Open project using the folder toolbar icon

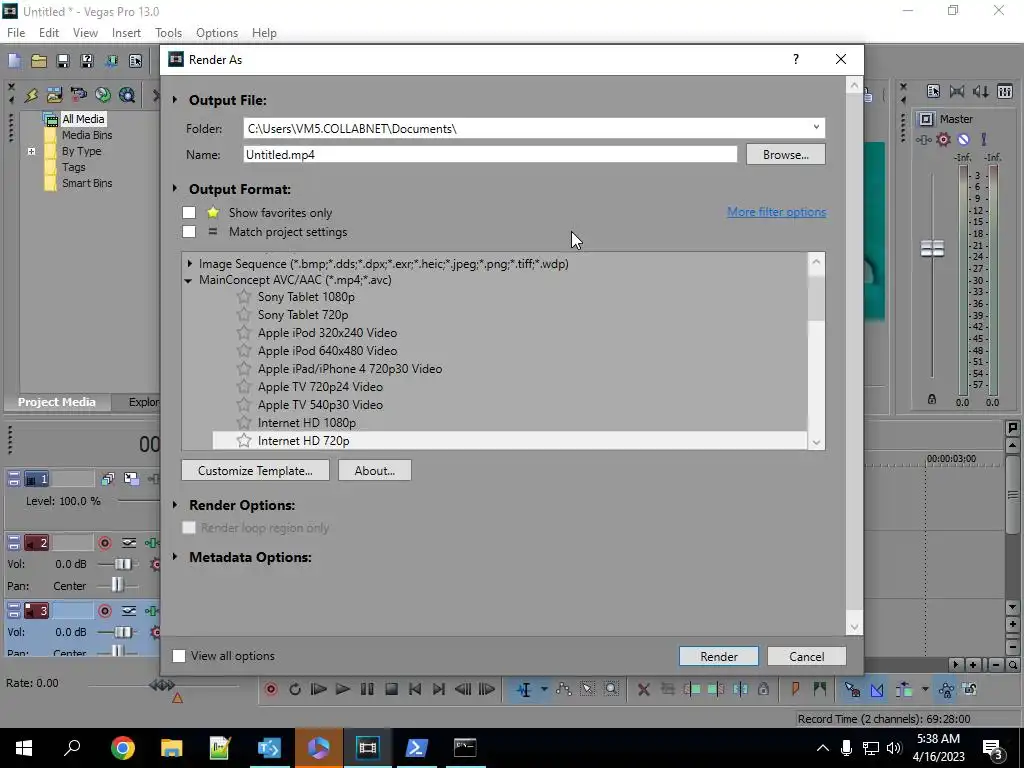click(39, 61)
